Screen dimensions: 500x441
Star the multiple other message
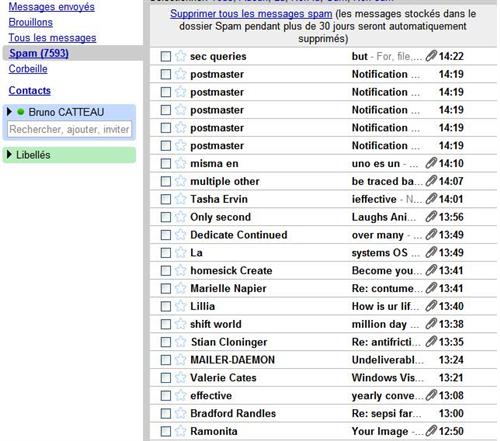click(x=180, y=181)
